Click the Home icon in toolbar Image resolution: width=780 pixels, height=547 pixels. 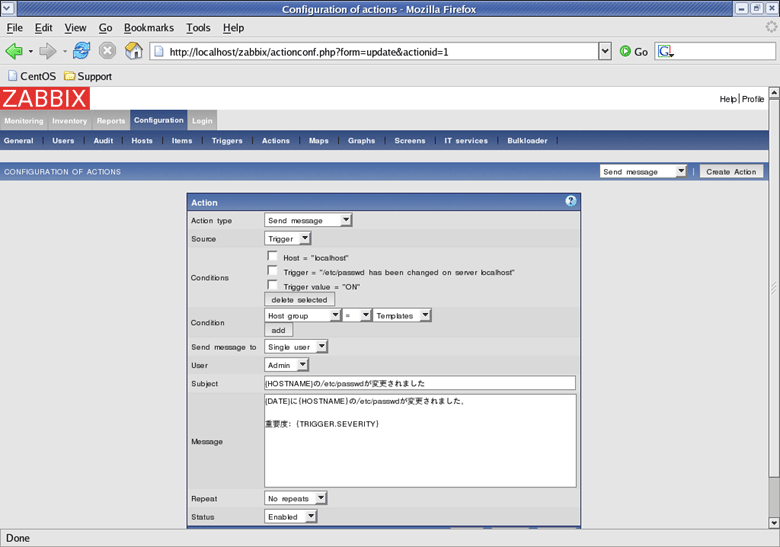(x=133, y=51)
